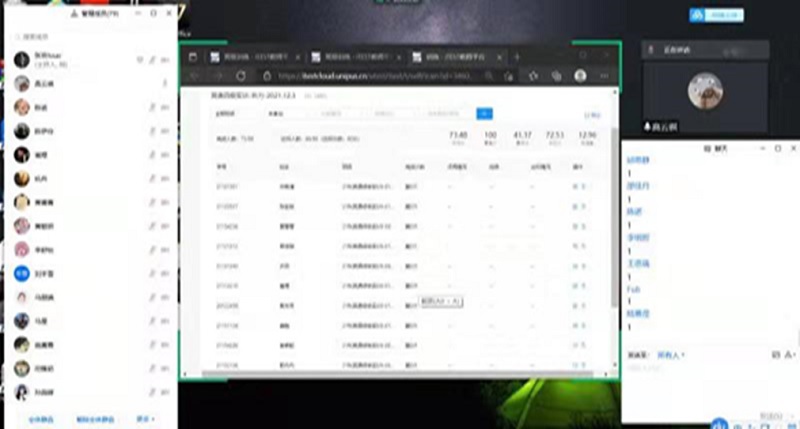This screenshot has height=429, width=800.
Task: Open the first filter dropdown above the table
Action: click(227, 114)
